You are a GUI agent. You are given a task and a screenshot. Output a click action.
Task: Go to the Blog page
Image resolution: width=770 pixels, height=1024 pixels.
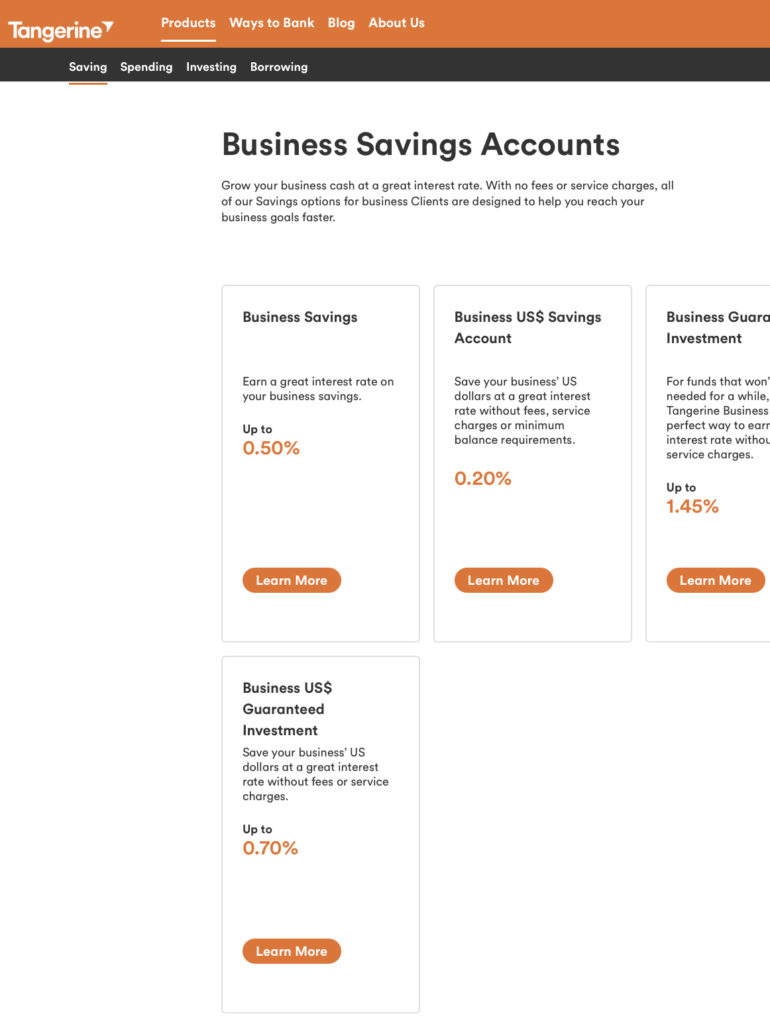[341, 23]
